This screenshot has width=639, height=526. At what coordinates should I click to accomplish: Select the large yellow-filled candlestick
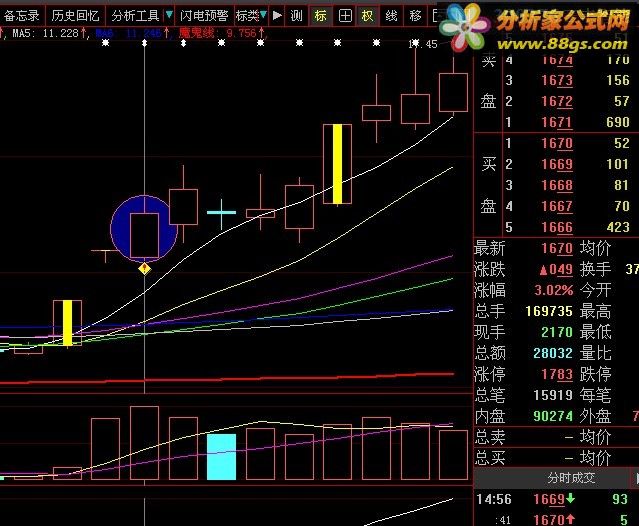click(x=337, y=164)
